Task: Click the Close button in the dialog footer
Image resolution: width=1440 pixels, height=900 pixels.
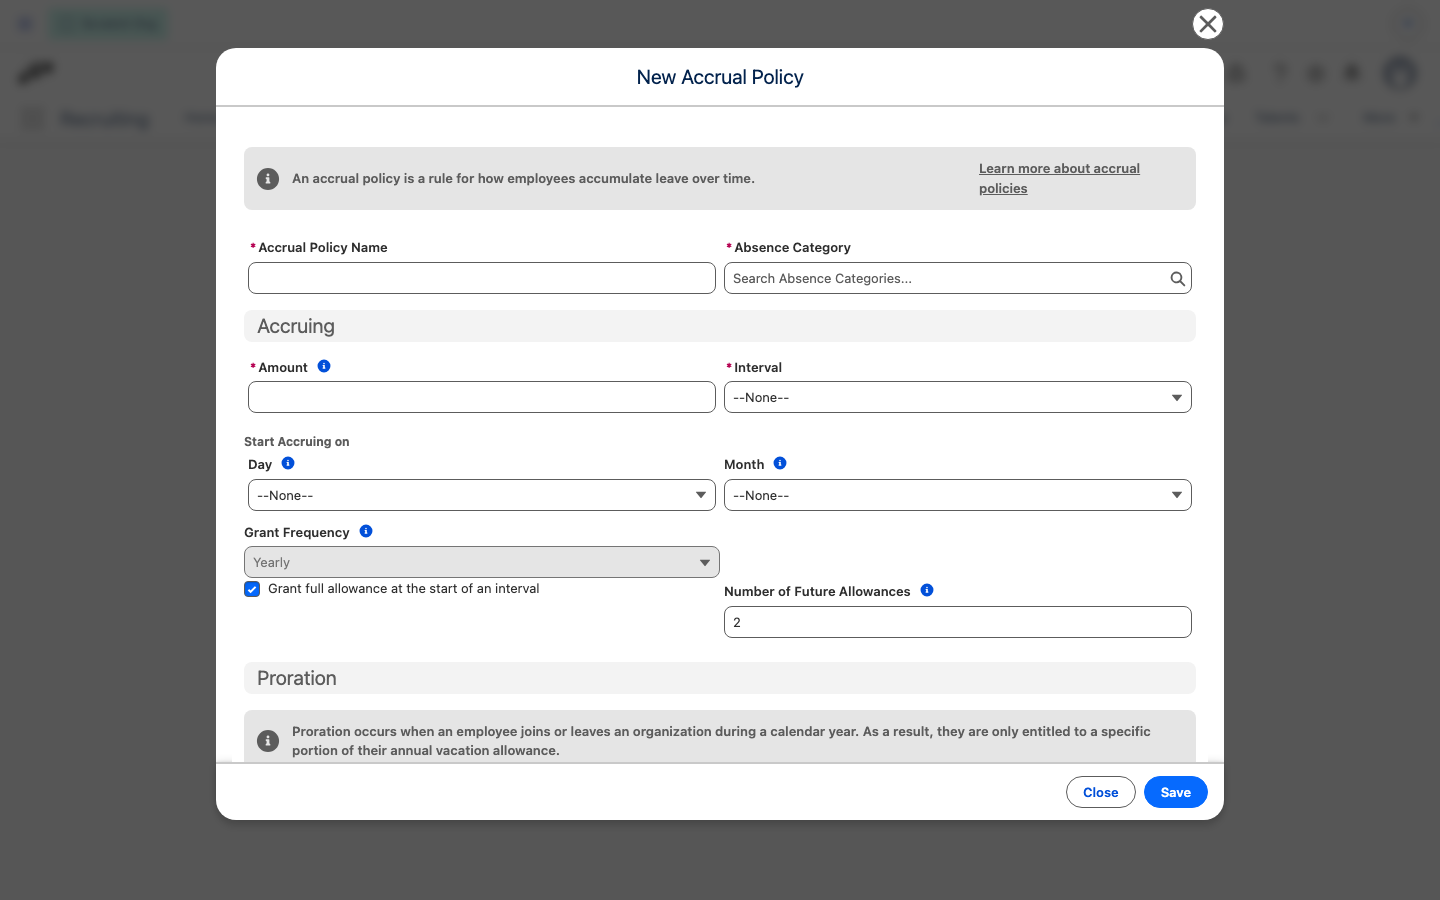Action: 1101,792
